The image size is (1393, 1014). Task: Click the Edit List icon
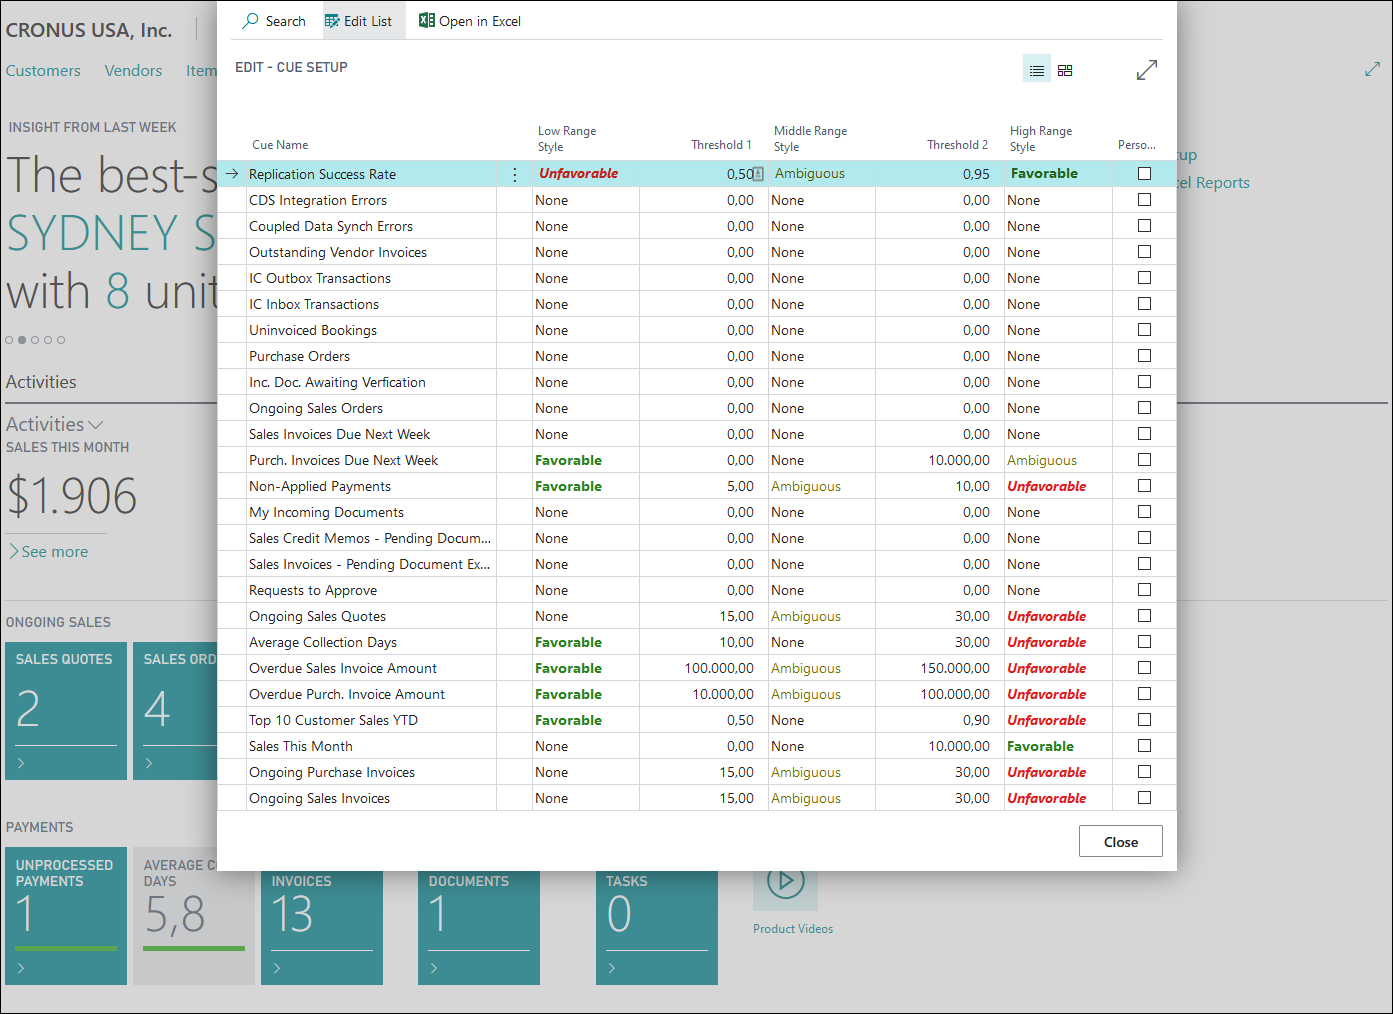pos(332,21)
